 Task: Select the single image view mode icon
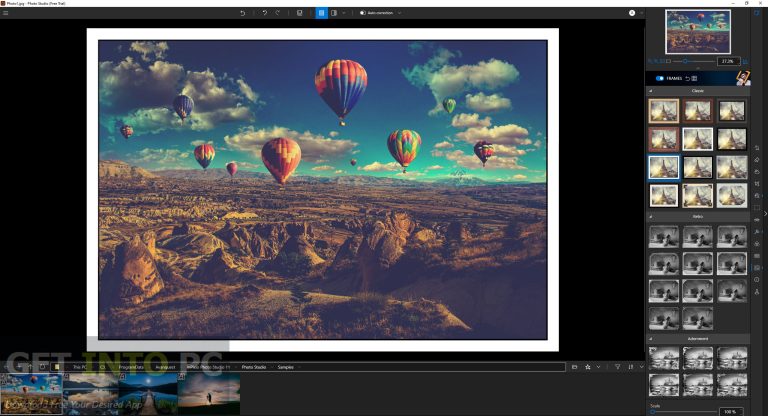tap(321, 13)
